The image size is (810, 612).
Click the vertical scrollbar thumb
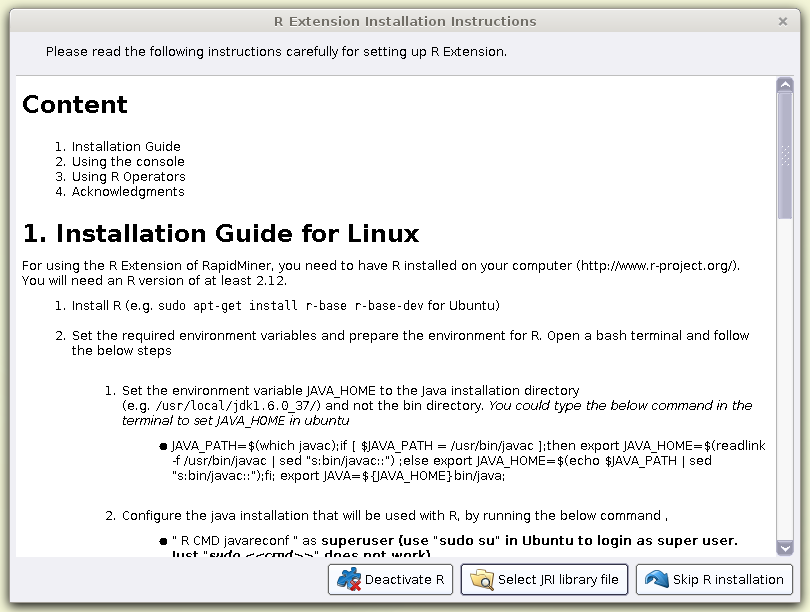click(785, 155)
